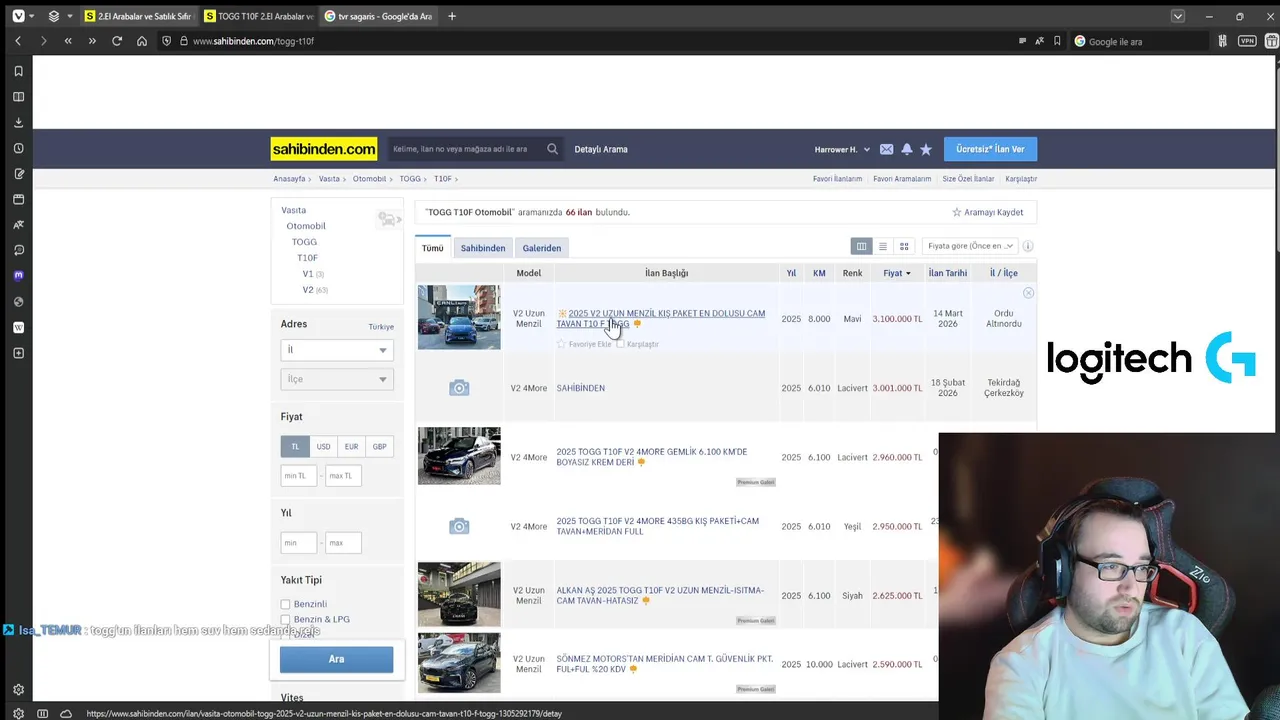Viewport: 1280px width, 720px height.
Task: Click the sahibinden.com logo
Action: click(x=324, y=149)
